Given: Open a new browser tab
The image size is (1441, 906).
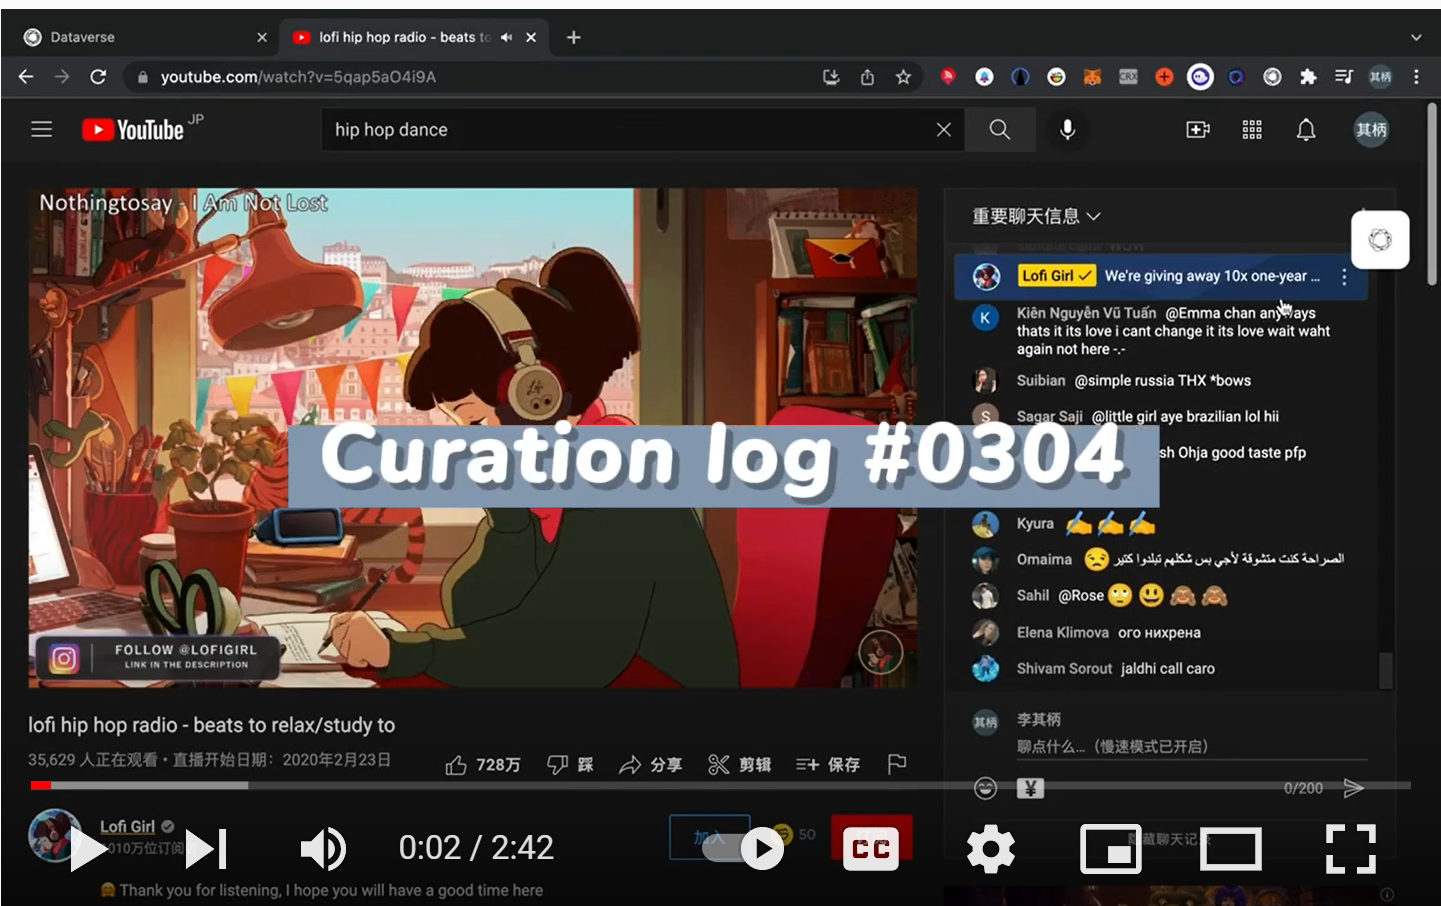Looking at the screenshot, I should tap(573, 37).
